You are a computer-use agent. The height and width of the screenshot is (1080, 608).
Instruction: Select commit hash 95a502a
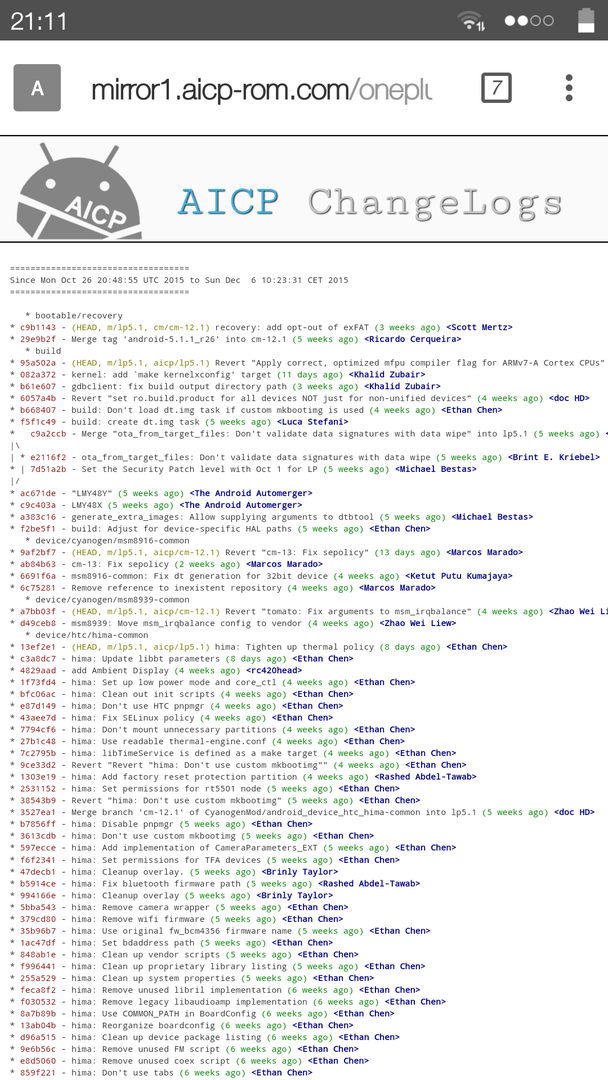(x=38, y=363)
